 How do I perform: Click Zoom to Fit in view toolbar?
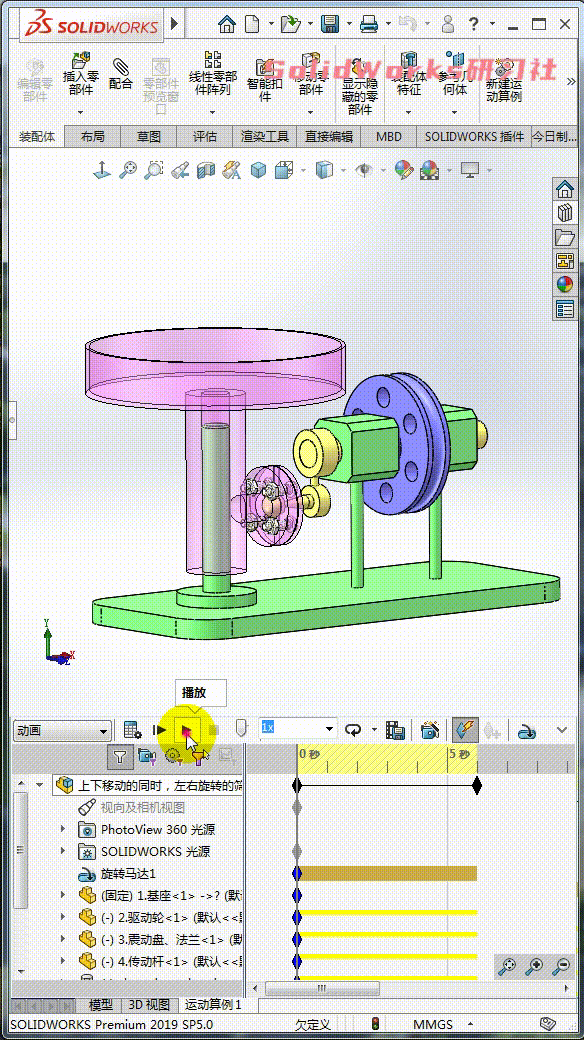127,170
